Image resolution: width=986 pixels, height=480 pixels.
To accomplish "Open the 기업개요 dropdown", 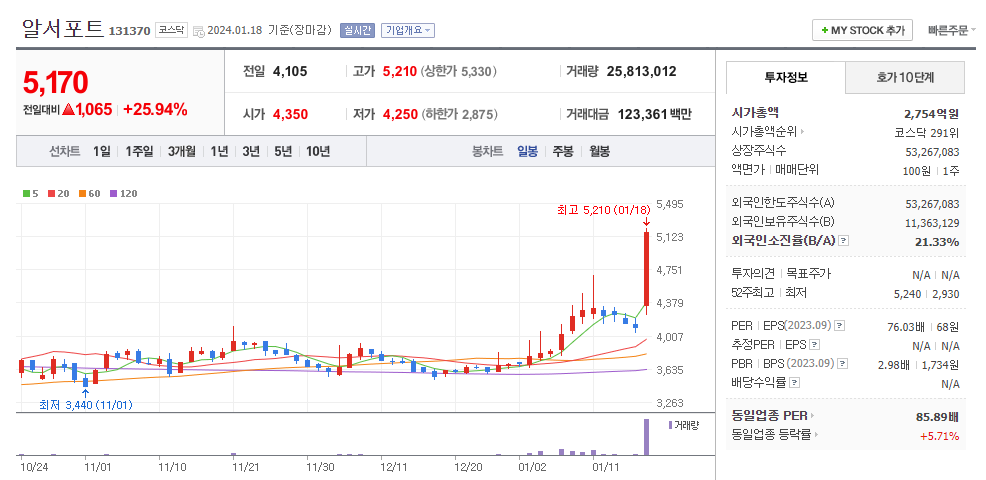I will pyautogui.click(x=407, y=30).
